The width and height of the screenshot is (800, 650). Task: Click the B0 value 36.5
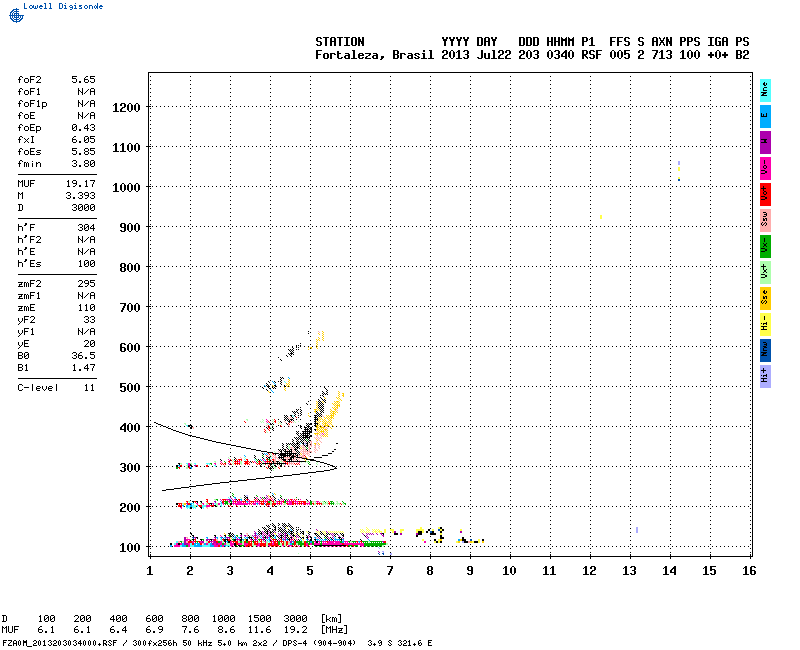pos(83,356)
